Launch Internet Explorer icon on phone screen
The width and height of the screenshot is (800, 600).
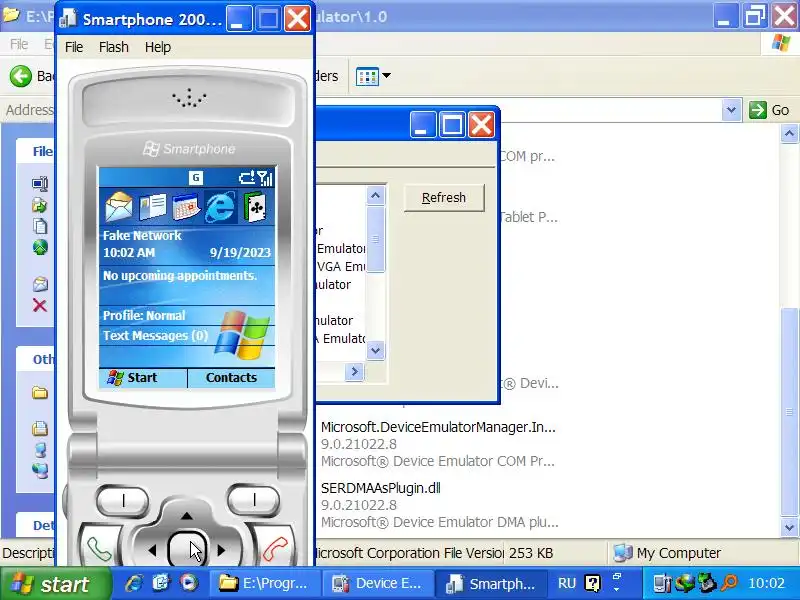220,207
